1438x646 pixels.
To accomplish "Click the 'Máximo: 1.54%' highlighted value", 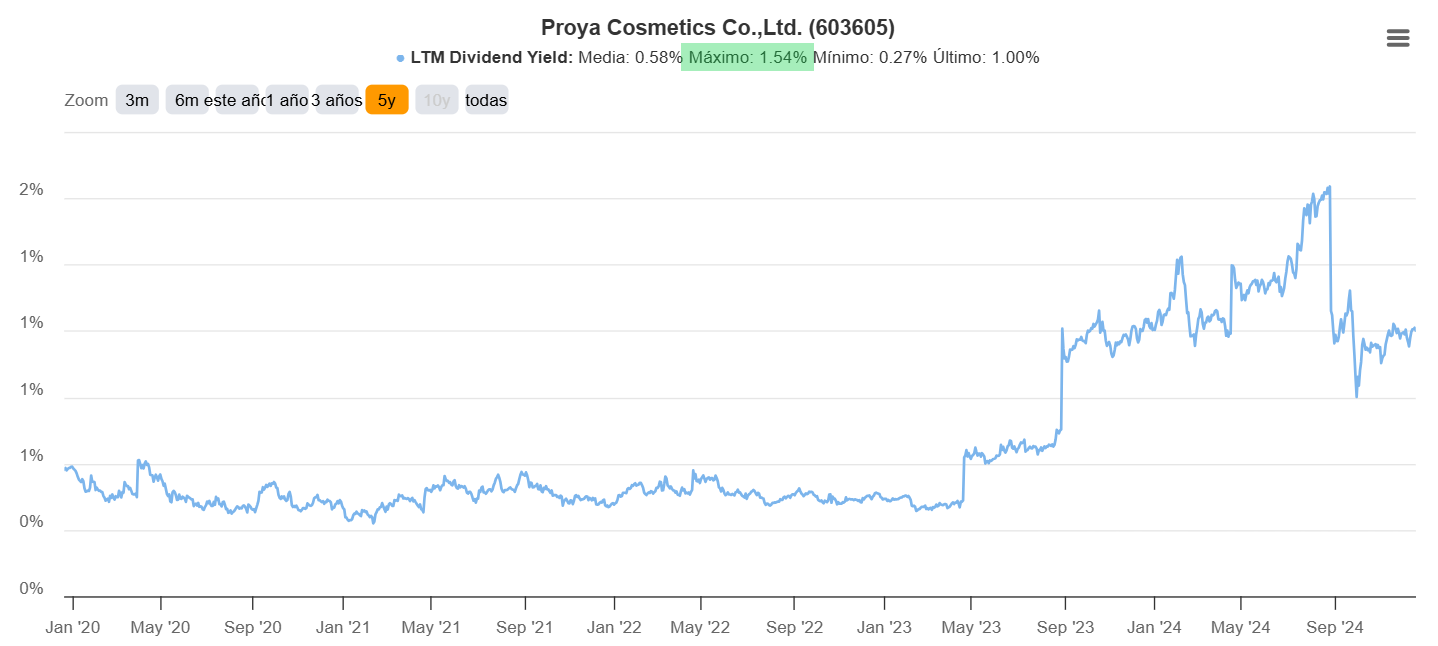I will point(747,58).
